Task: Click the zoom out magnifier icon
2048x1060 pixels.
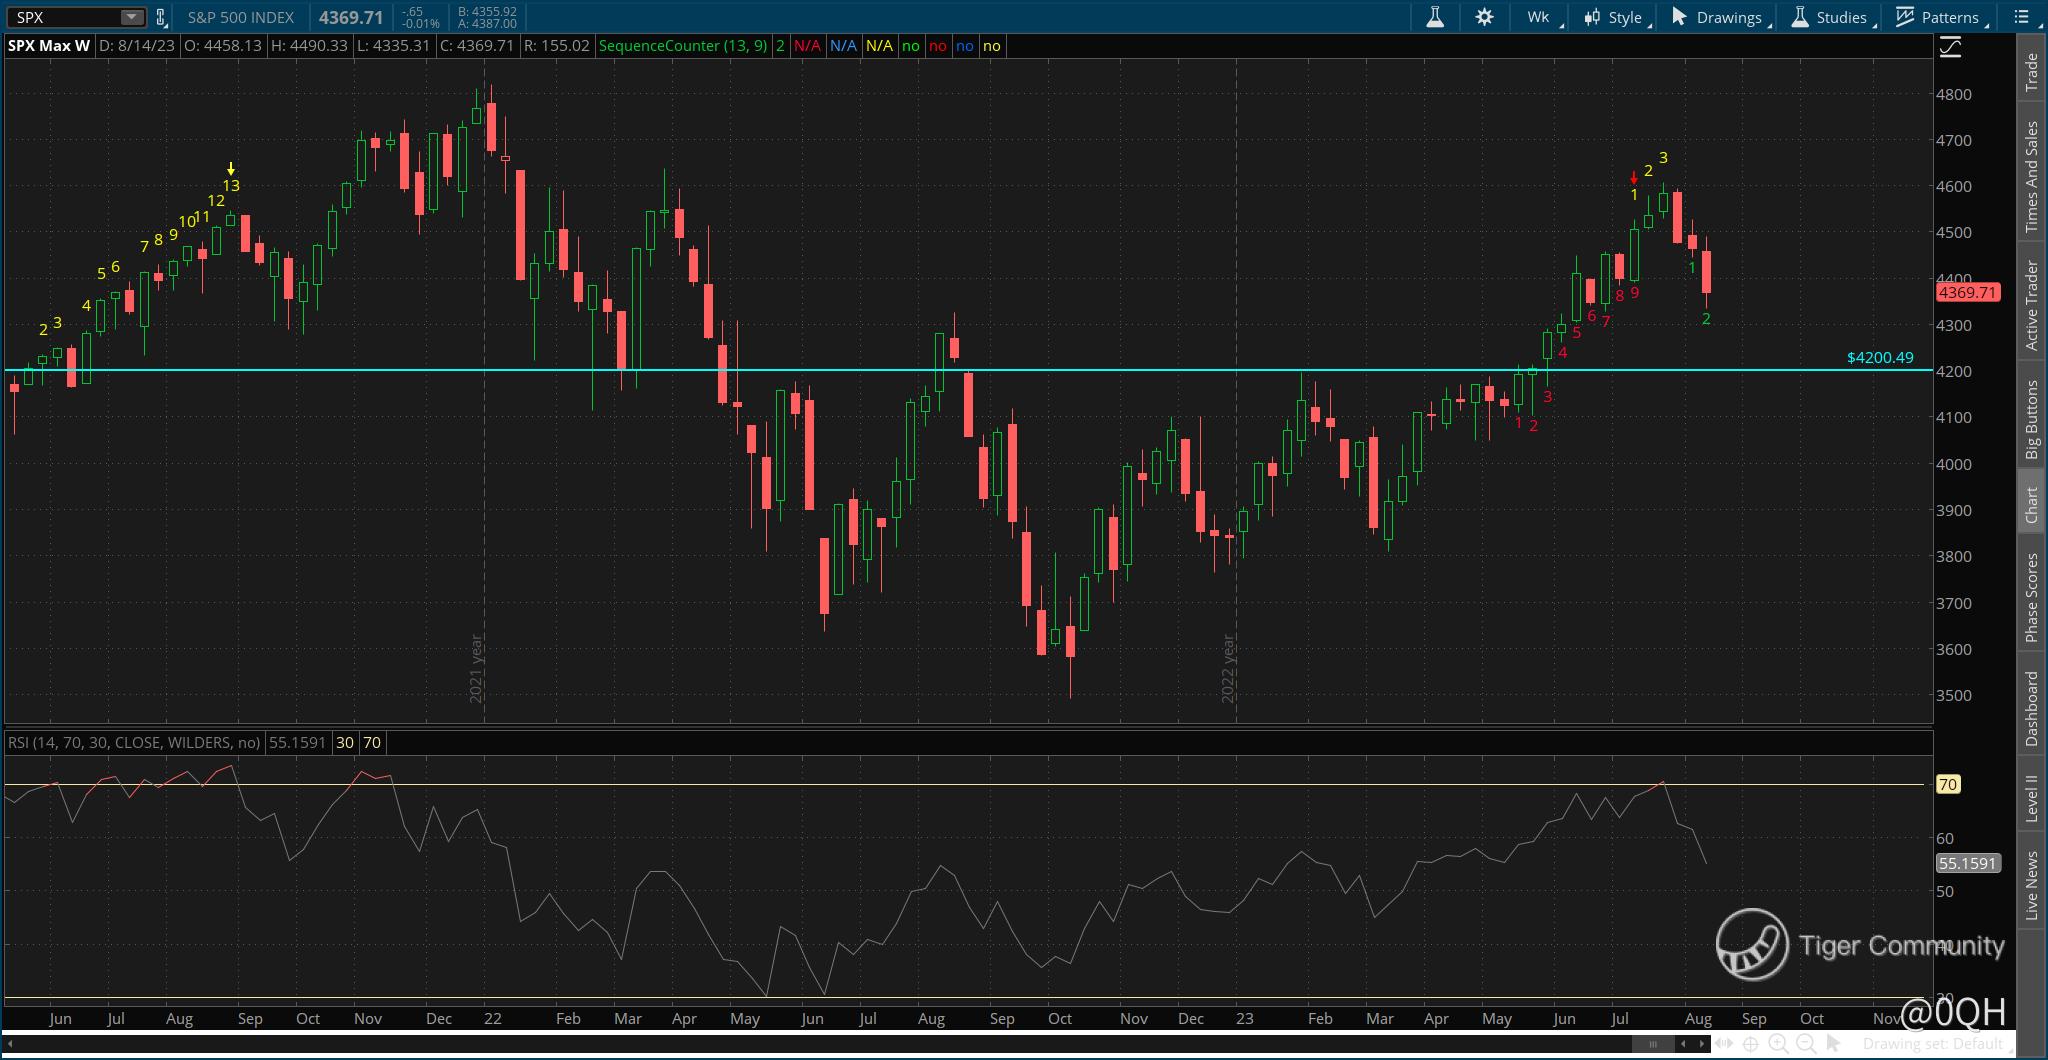Action: (x=1806, y=1044)
